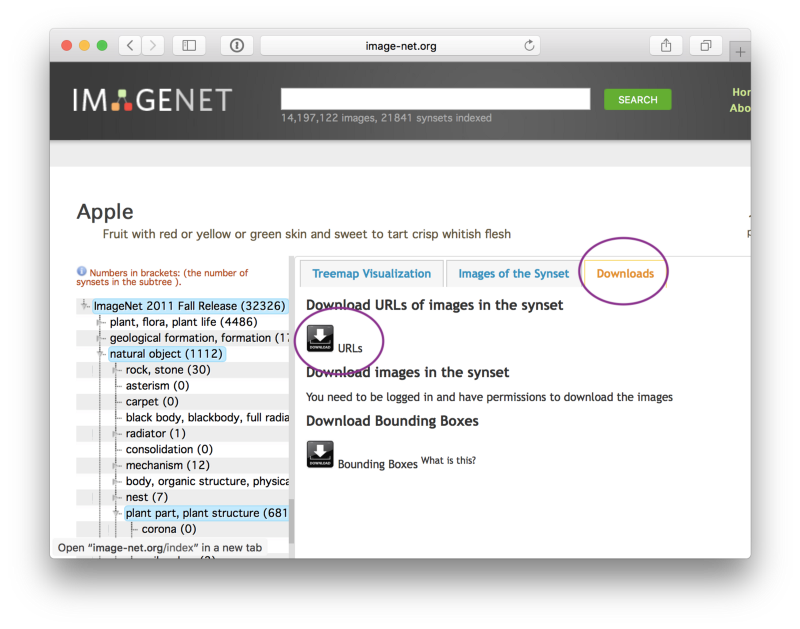Click the ImageNet logo
Screen dimensions: 800x629
click(x=152, y=99)
